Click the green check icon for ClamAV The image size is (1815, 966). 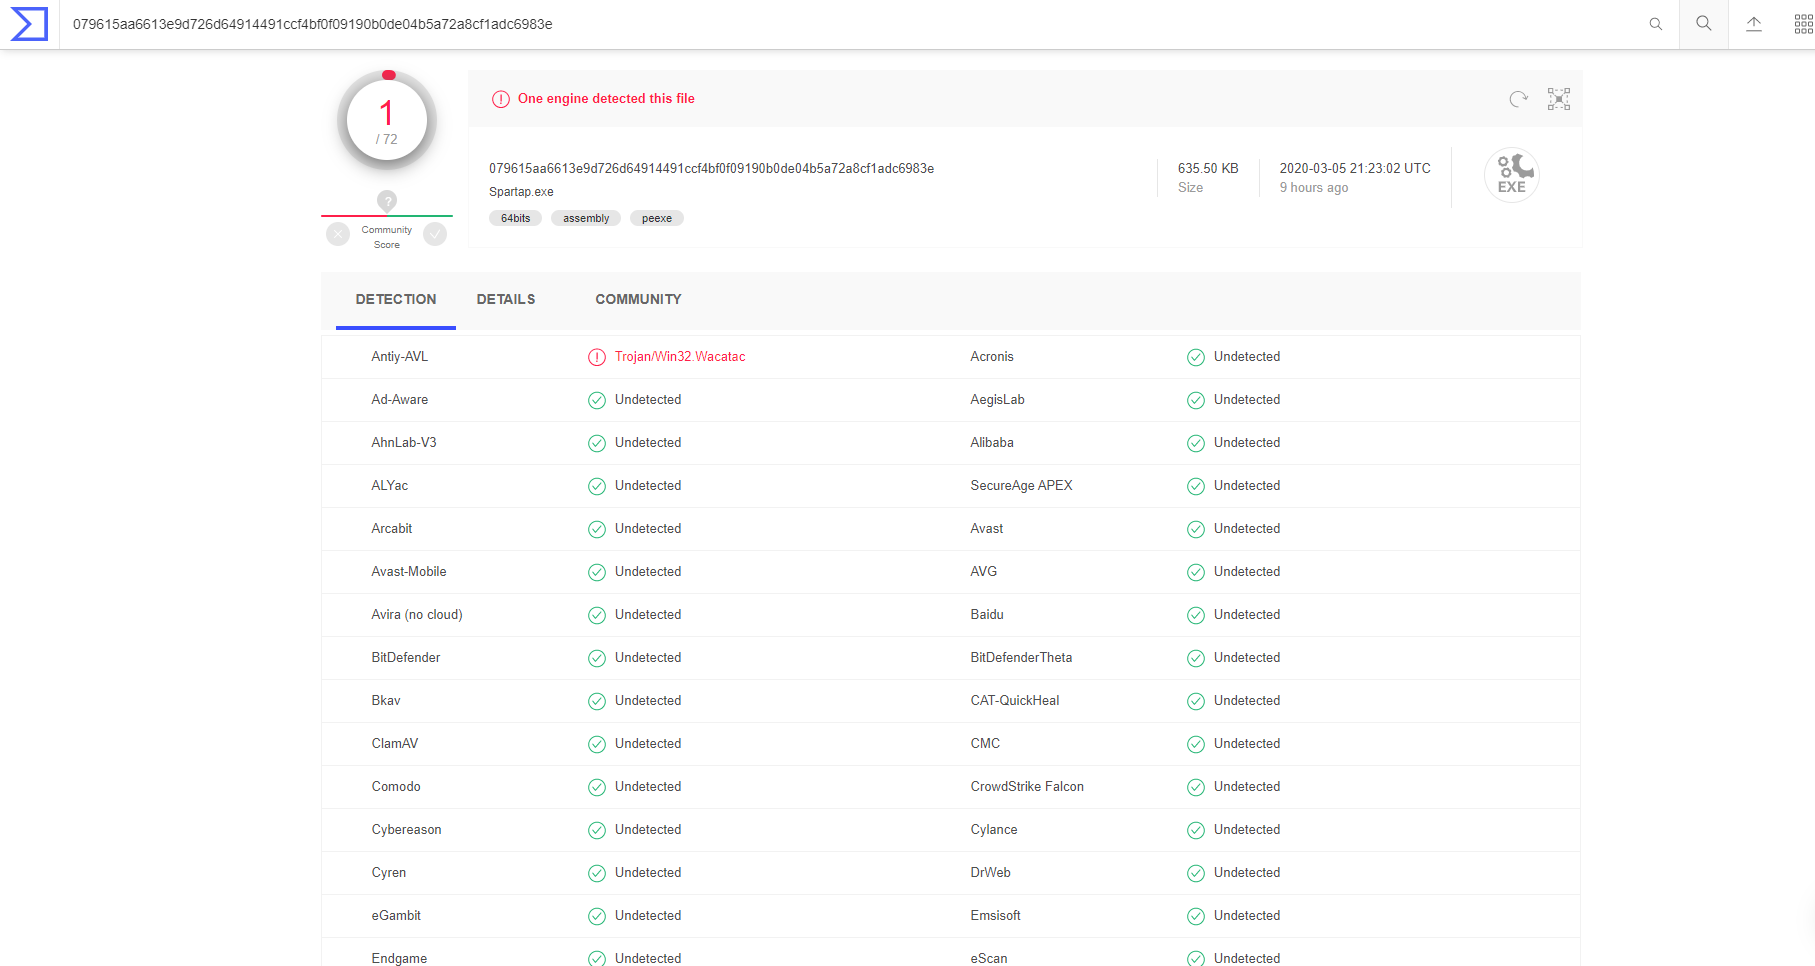pos(597,744)
